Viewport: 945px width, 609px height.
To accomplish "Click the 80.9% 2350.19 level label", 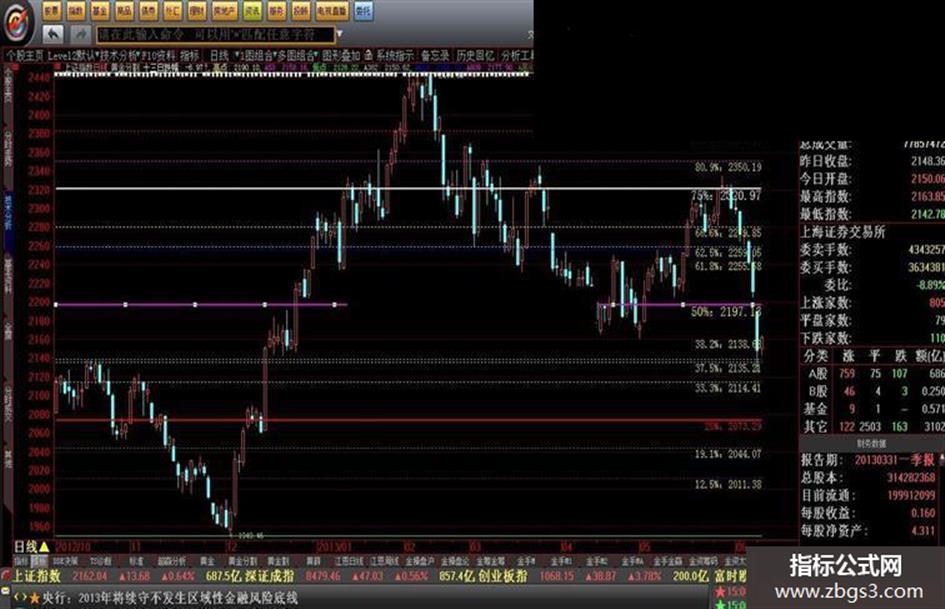I will tap(728, 167).
